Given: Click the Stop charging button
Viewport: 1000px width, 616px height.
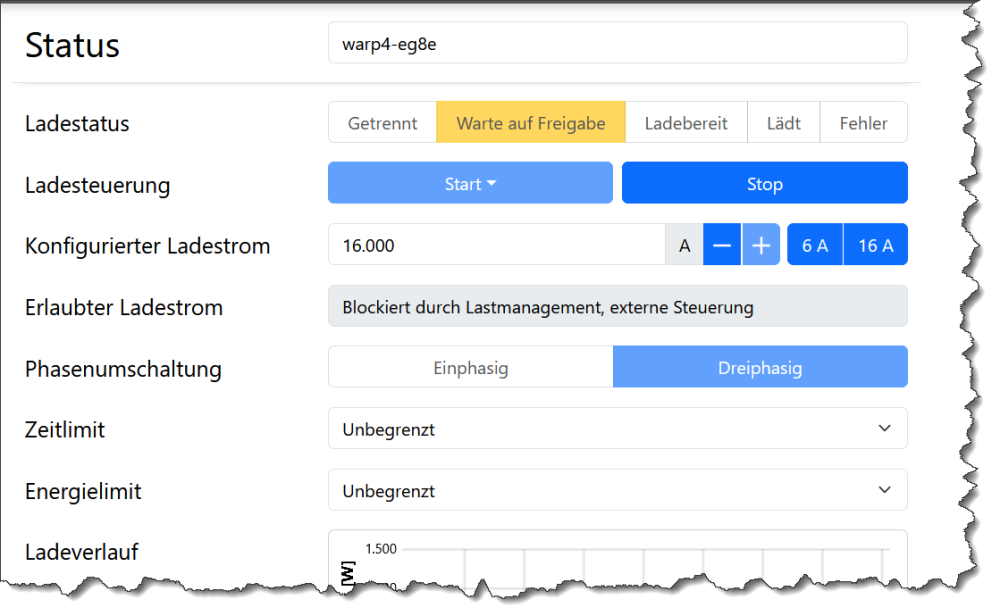Looking at the screenshot, I should pos(765,183).
